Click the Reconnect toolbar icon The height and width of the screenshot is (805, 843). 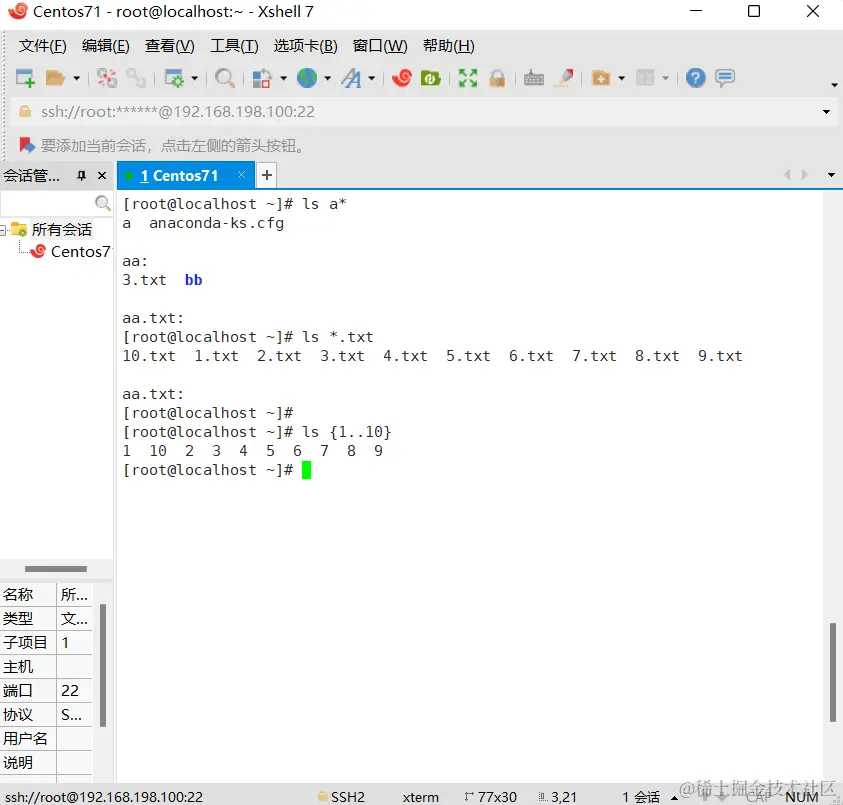[135, 79]
